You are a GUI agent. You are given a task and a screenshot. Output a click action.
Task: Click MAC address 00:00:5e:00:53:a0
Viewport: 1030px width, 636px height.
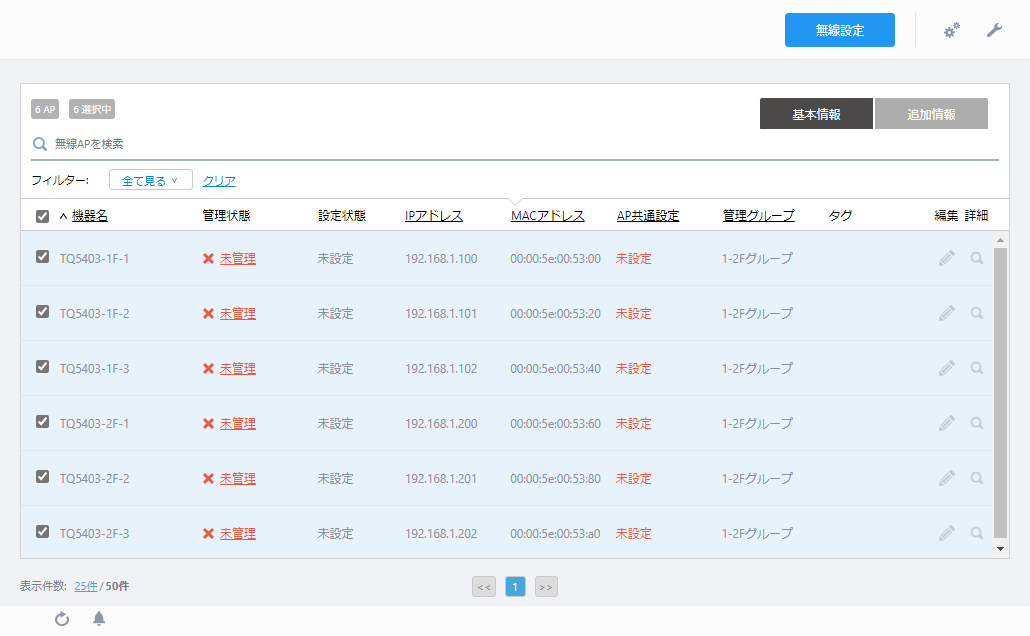(555, 534)
